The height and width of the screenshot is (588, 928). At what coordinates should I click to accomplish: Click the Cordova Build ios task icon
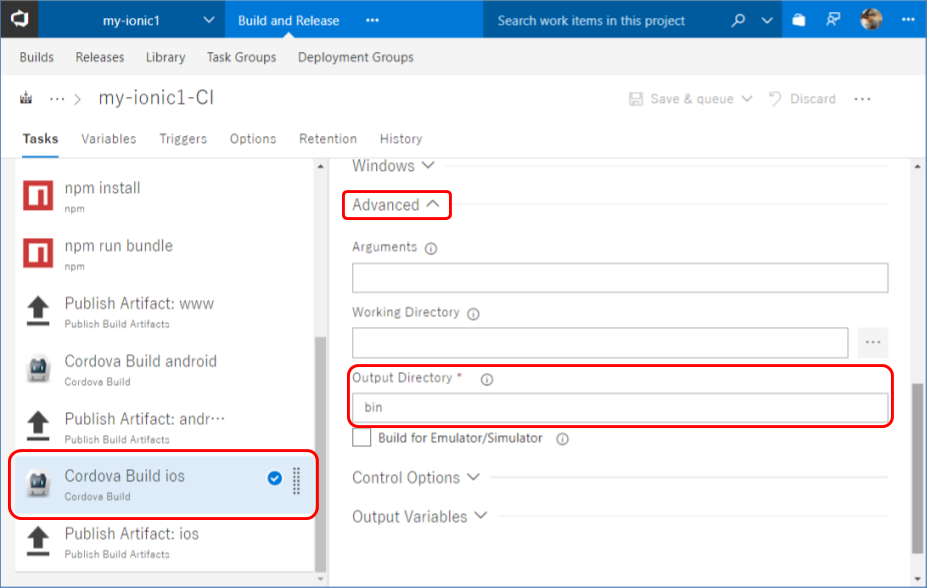(38, 483)
